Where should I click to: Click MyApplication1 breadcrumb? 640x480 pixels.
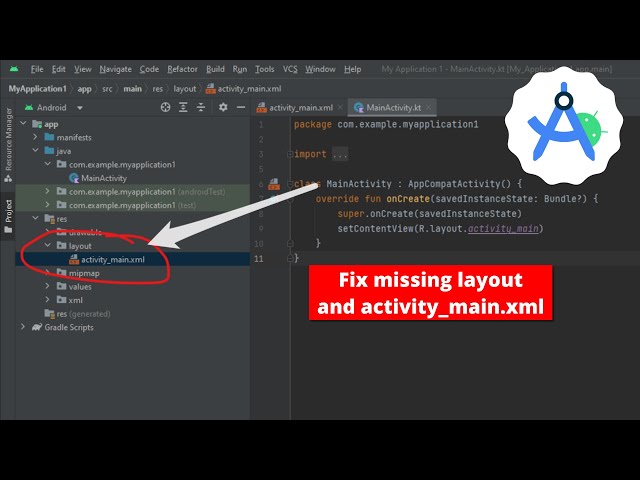(37, 89)
